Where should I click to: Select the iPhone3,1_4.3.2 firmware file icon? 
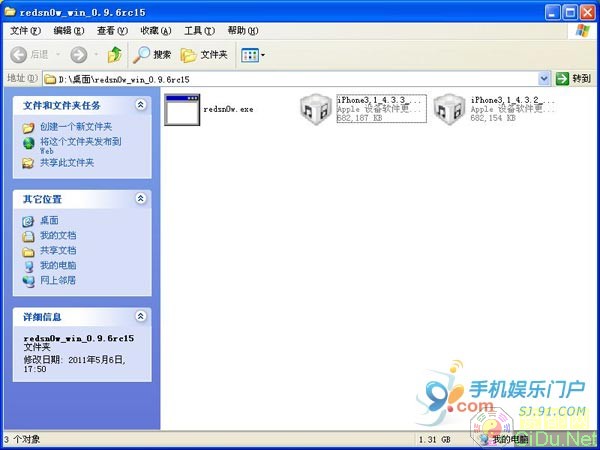pos(451,111)
